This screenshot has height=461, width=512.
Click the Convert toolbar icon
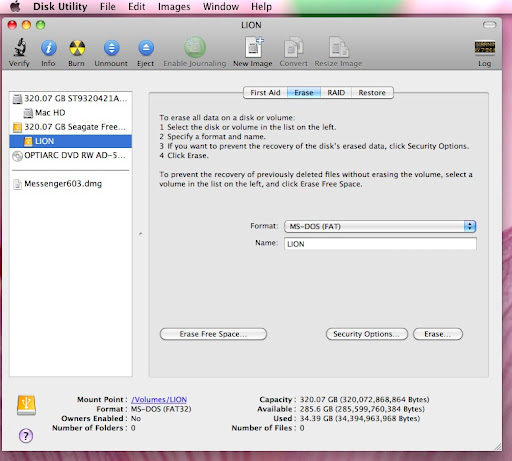click(293, 47)
